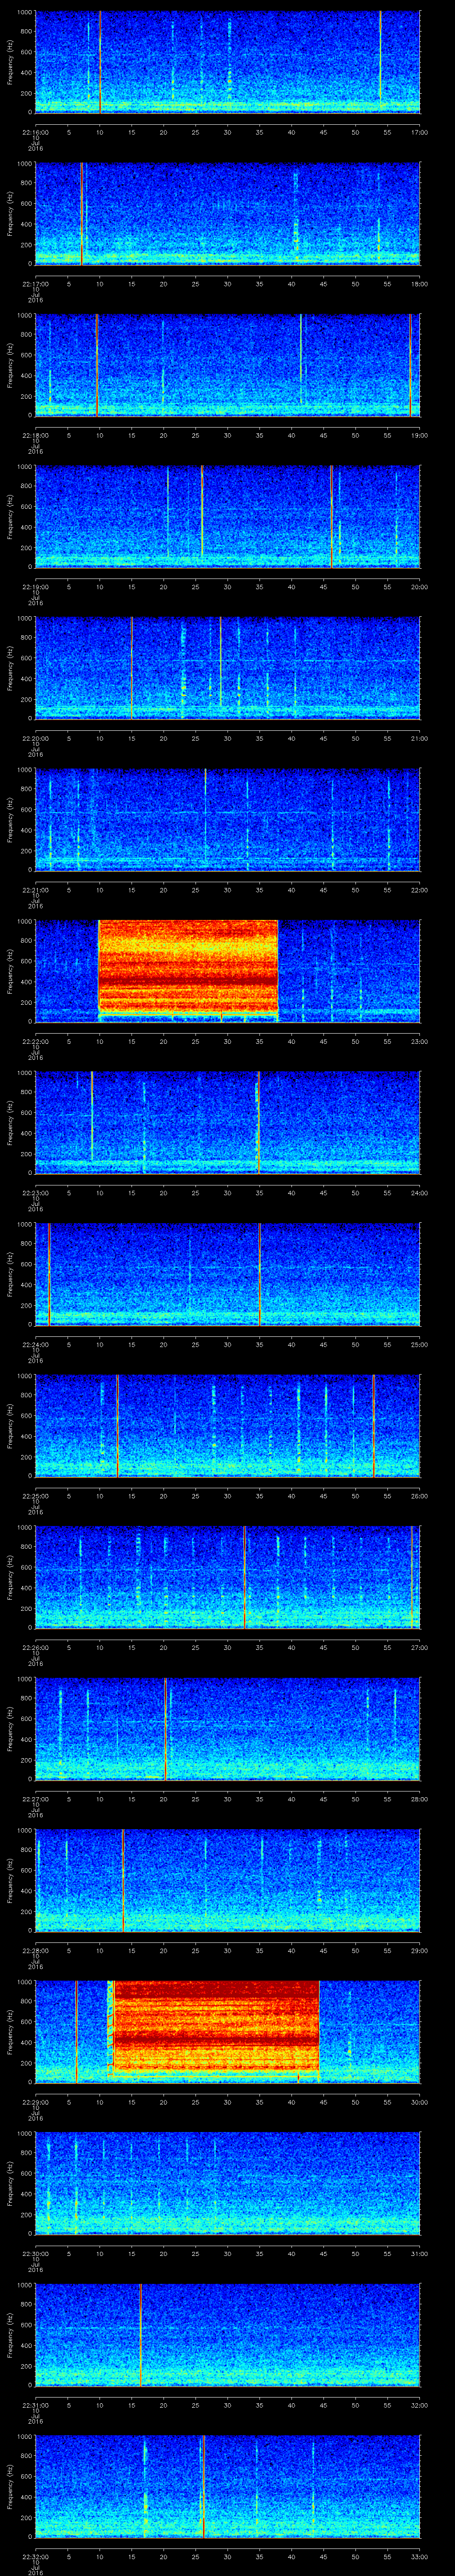Click the spectrogram panel starting at 22:21:00
The image size is (455, 2576).
point(228,820)
